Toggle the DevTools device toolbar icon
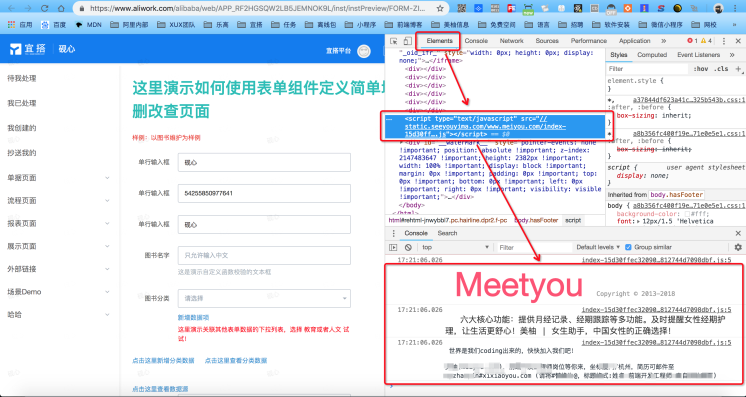Viewport: 746px width, 397px height. pyautogui.click(x=408, y=41)
